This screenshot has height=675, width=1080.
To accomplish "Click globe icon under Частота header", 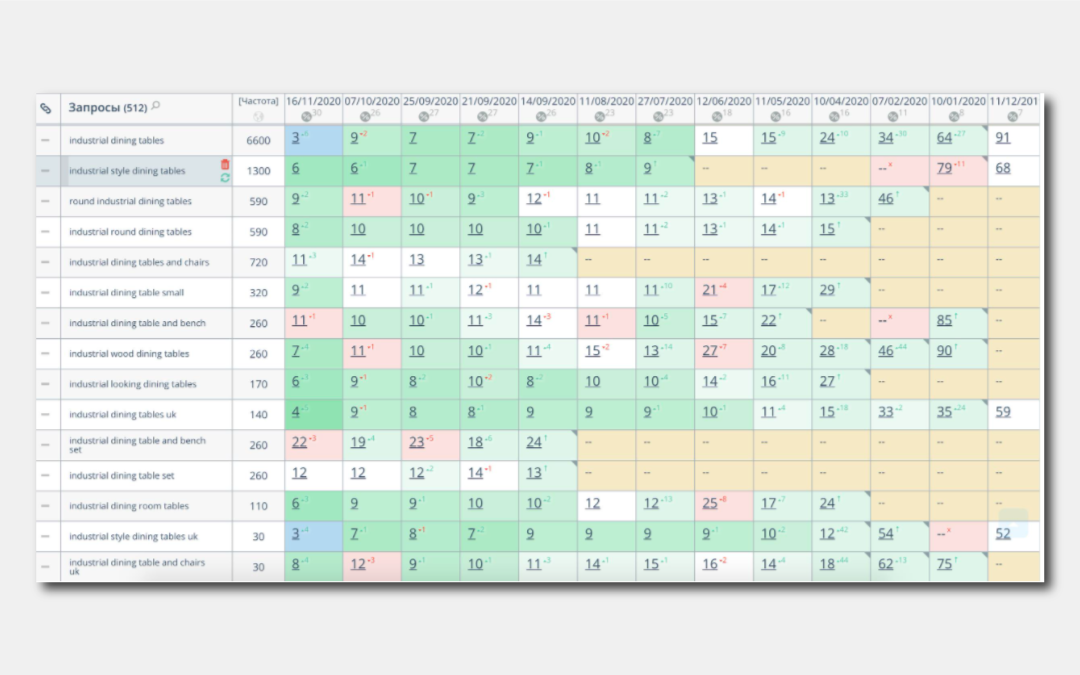I will click(x=258, y=116).
